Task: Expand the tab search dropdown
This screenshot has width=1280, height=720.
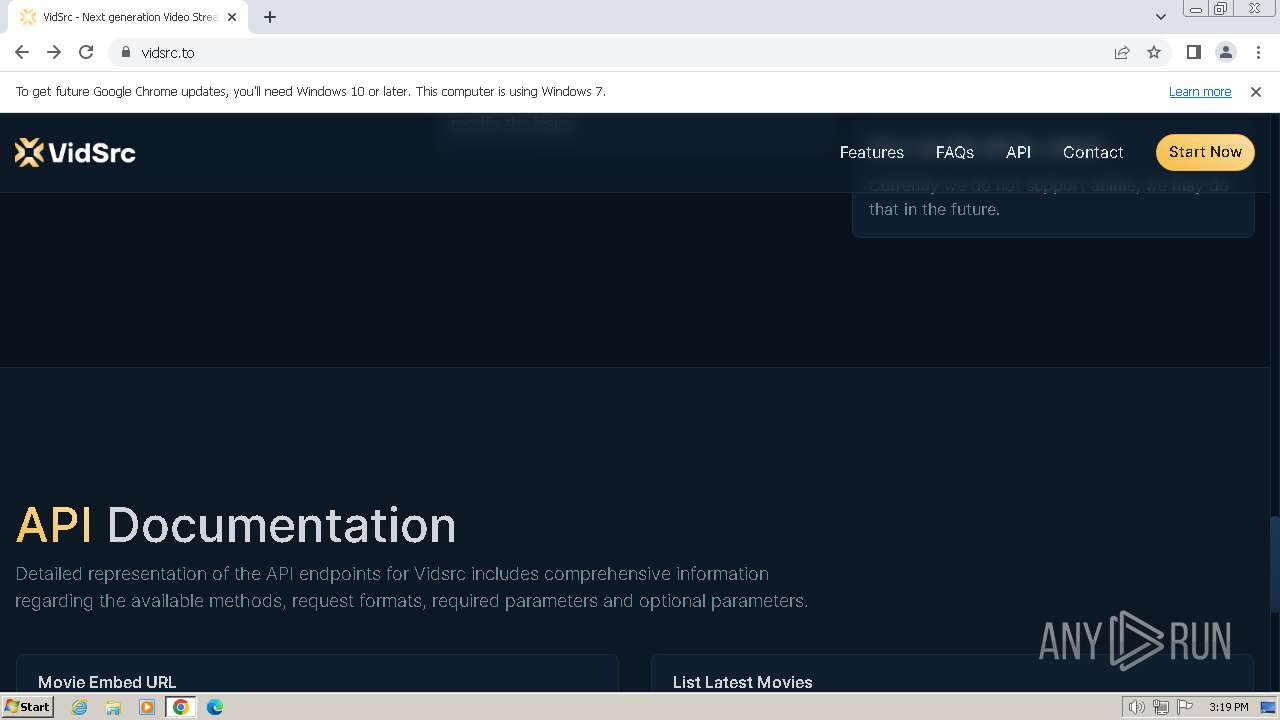Action: click(x=1160, y=17)
